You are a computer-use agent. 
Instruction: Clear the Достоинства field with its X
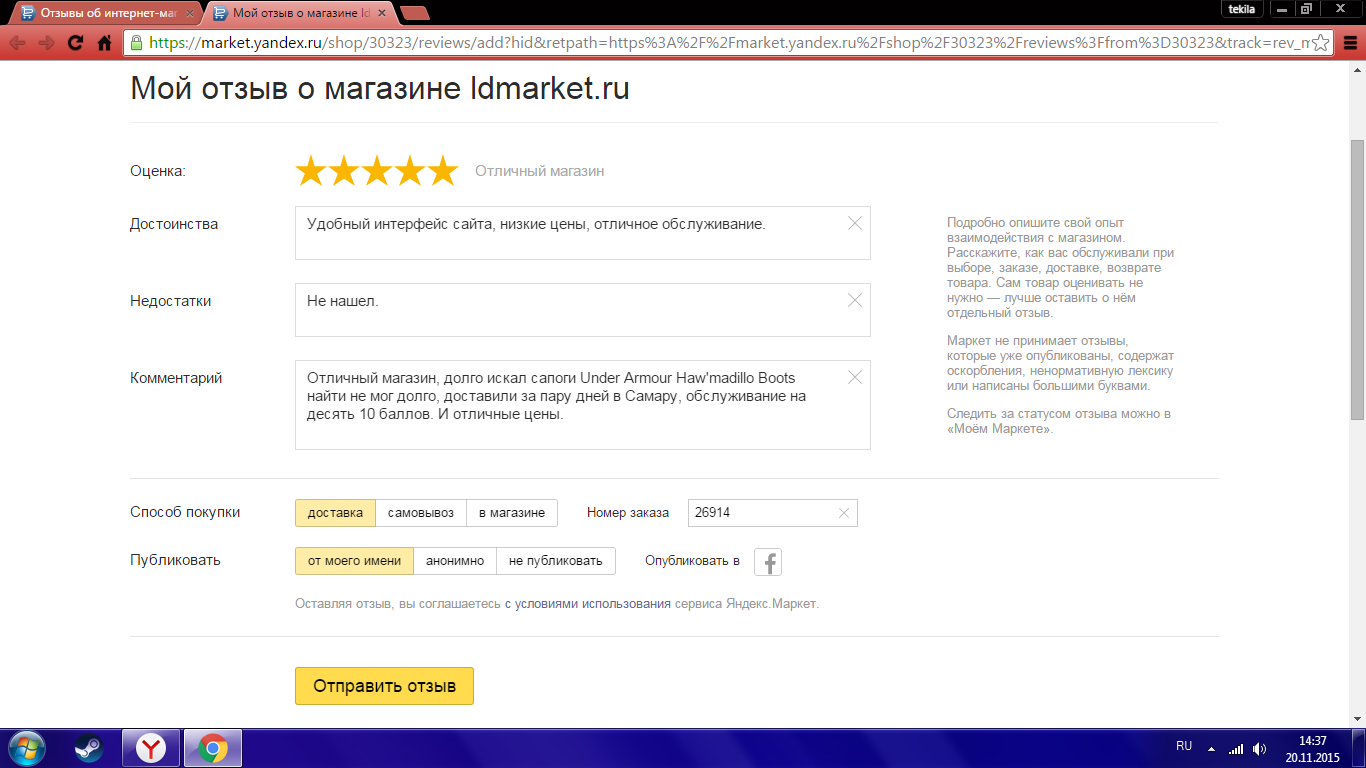855,223
